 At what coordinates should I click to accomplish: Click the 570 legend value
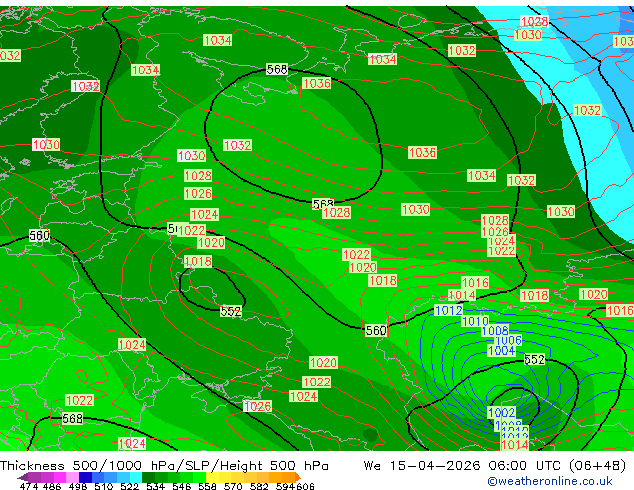click(x=233, y=486)
